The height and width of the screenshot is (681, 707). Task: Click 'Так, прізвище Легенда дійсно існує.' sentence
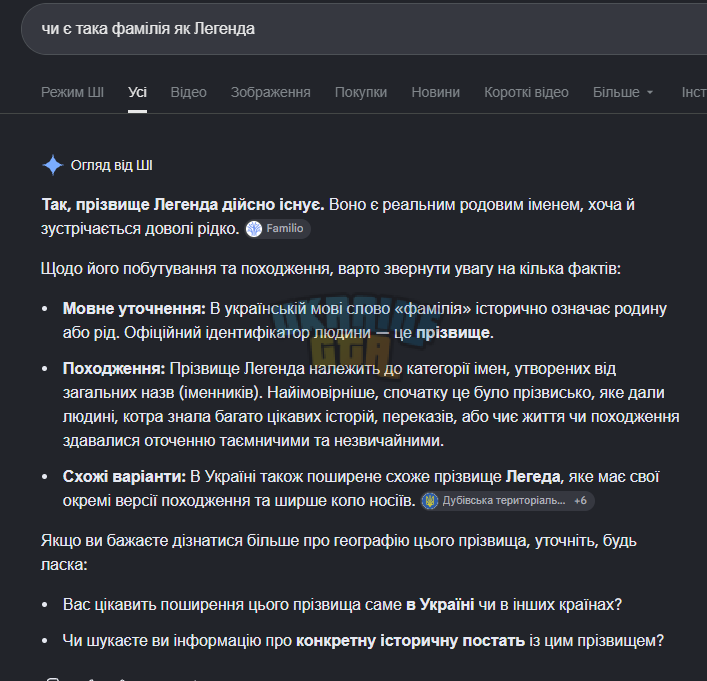183,205
